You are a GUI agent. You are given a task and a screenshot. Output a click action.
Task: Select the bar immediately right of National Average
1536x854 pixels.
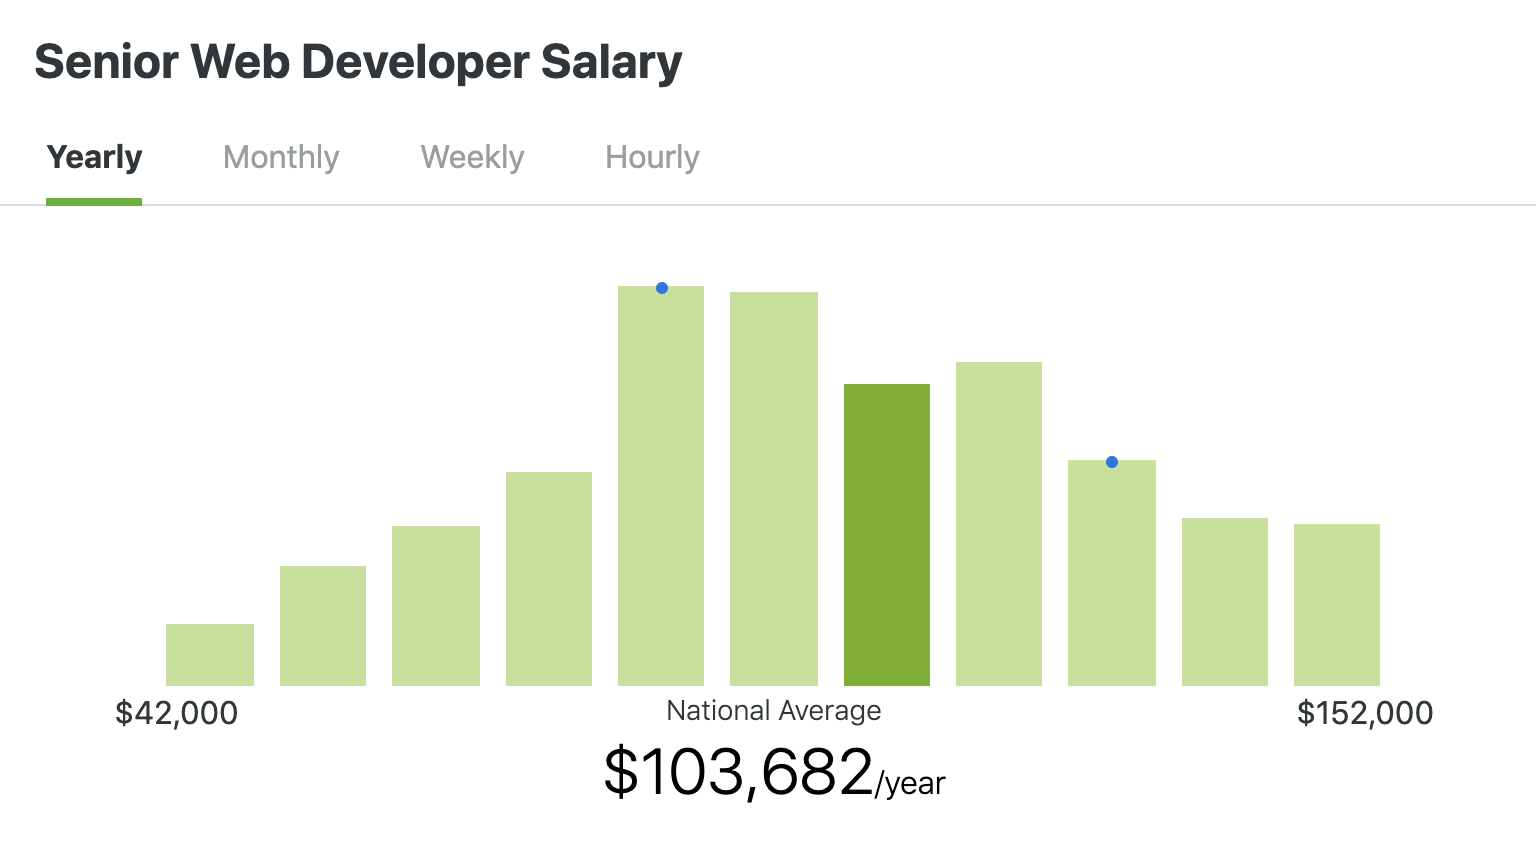[x=999, y=520]
